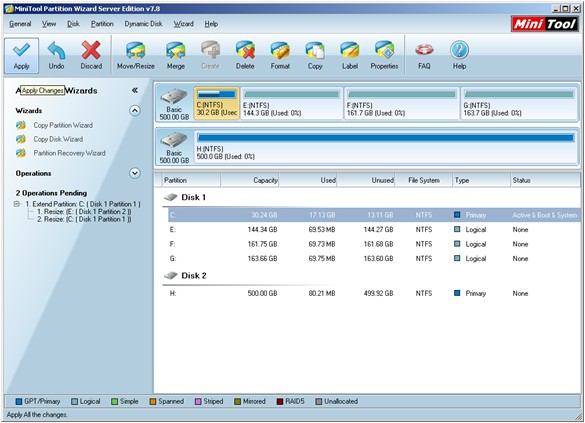Select the F:(NTFS) 161.7 GB partition block
The image size is (585, 423).
coord(402,103)
